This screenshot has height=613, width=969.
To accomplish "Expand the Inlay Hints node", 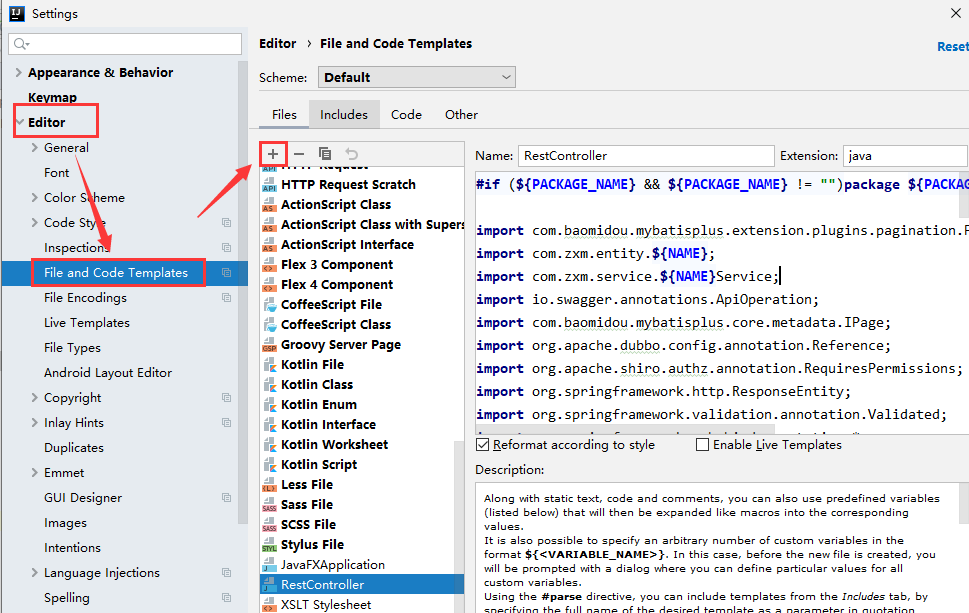I will pos(35,423).
